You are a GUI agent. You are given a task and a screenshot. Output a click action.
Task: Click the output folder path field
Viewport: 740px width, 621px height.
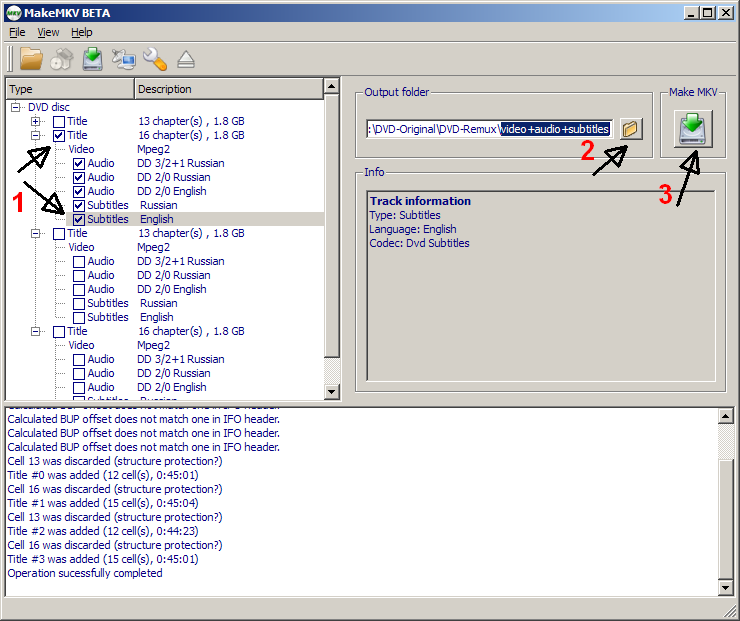489,129
